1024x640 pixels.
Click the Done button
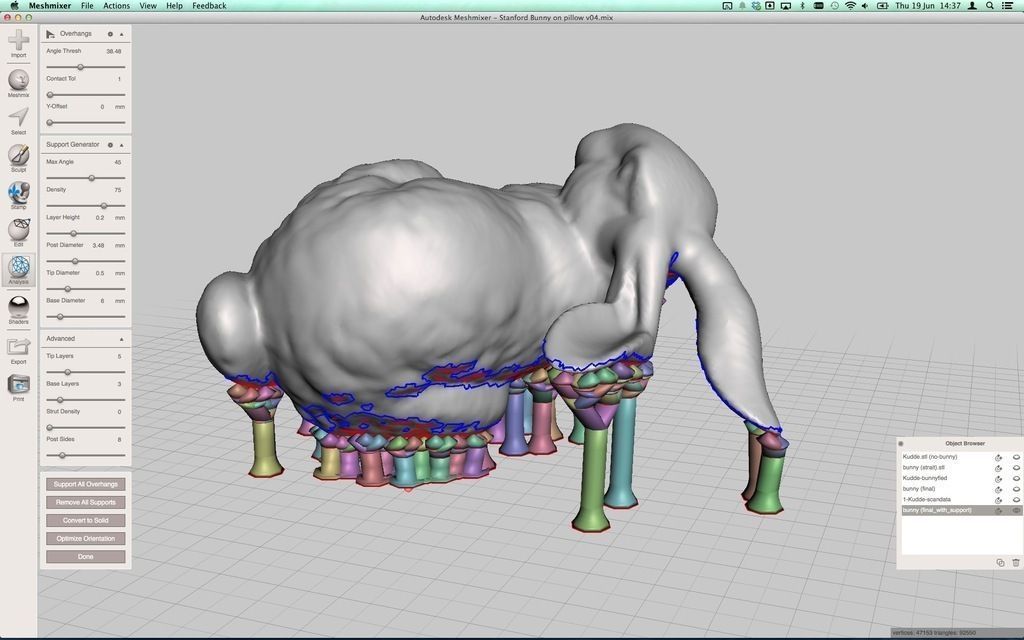coord(86,557)
